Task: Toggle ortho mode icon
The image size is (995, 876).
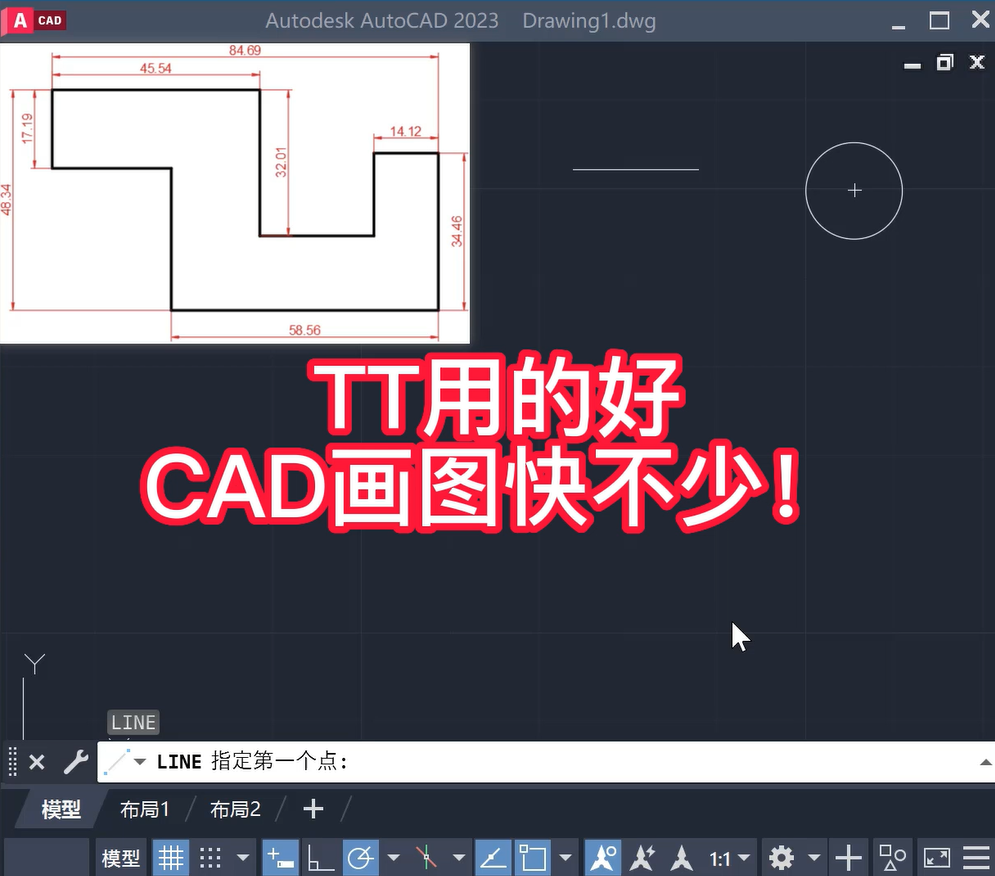Action: [320, 858]
